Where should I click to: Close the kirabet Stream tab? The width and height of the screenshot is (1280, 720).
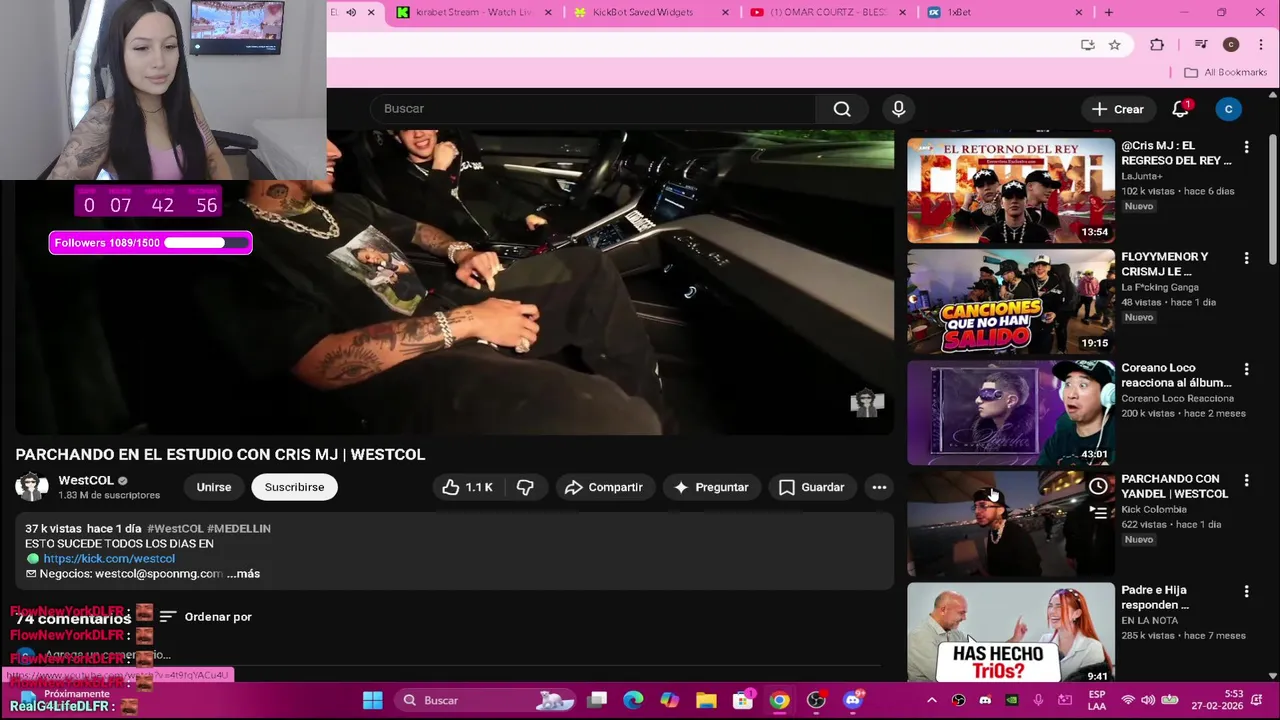point(548,12)
